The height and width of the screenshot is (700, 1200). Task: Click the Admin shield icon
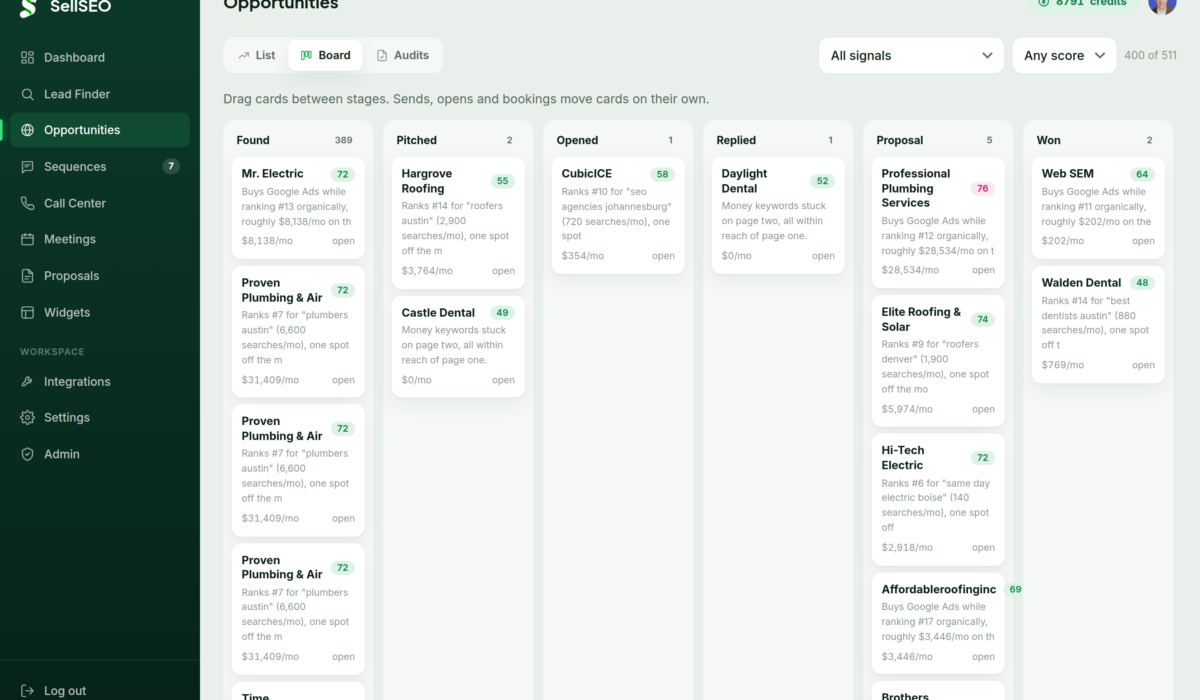coord(27,454)
